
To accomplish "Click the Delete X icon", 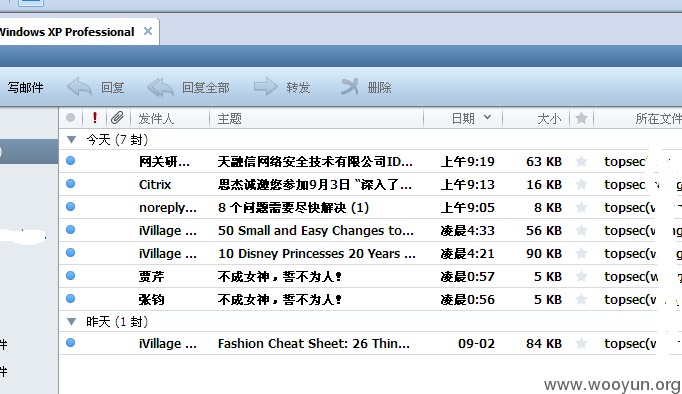I will (x=349, y=87).
